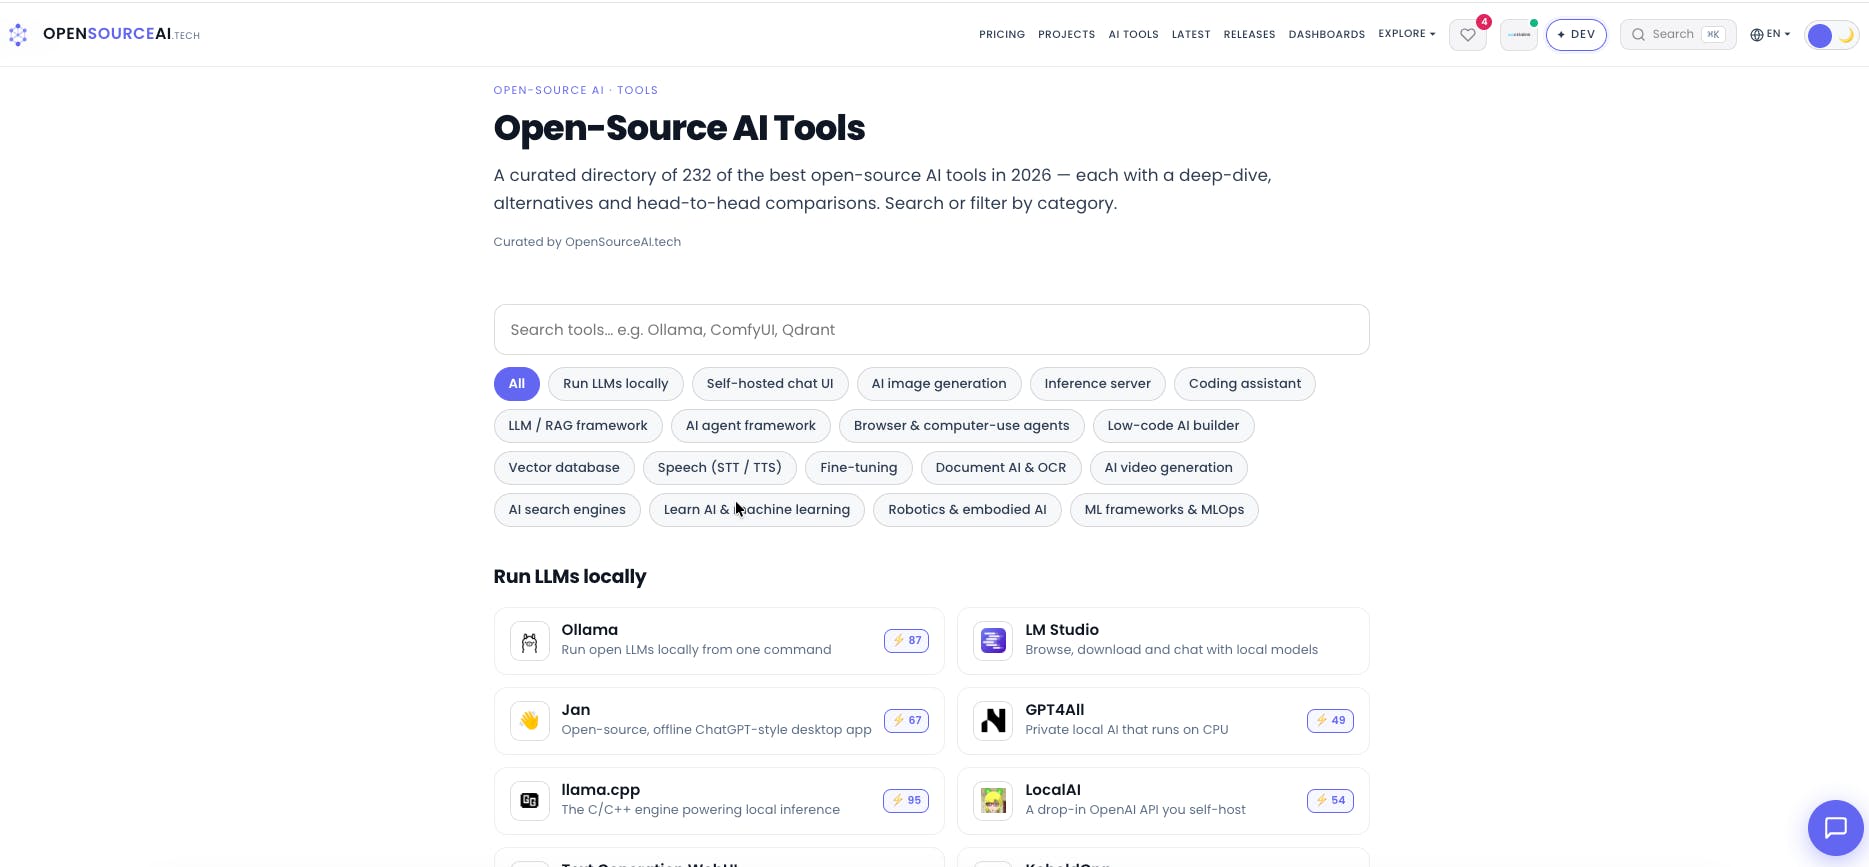
Task: Click the Jan waving hand icon
Action: [x=530, y=721]
